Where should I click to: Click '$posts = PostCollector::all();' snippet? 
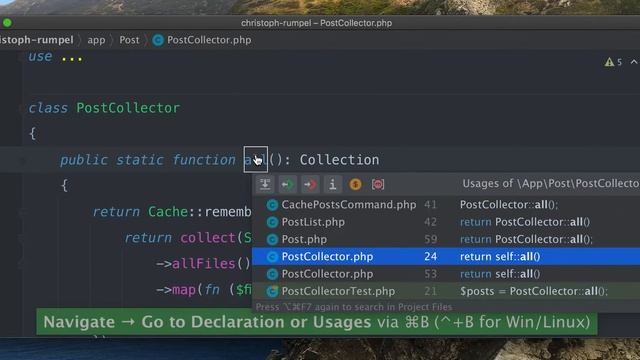coord(534,291)
